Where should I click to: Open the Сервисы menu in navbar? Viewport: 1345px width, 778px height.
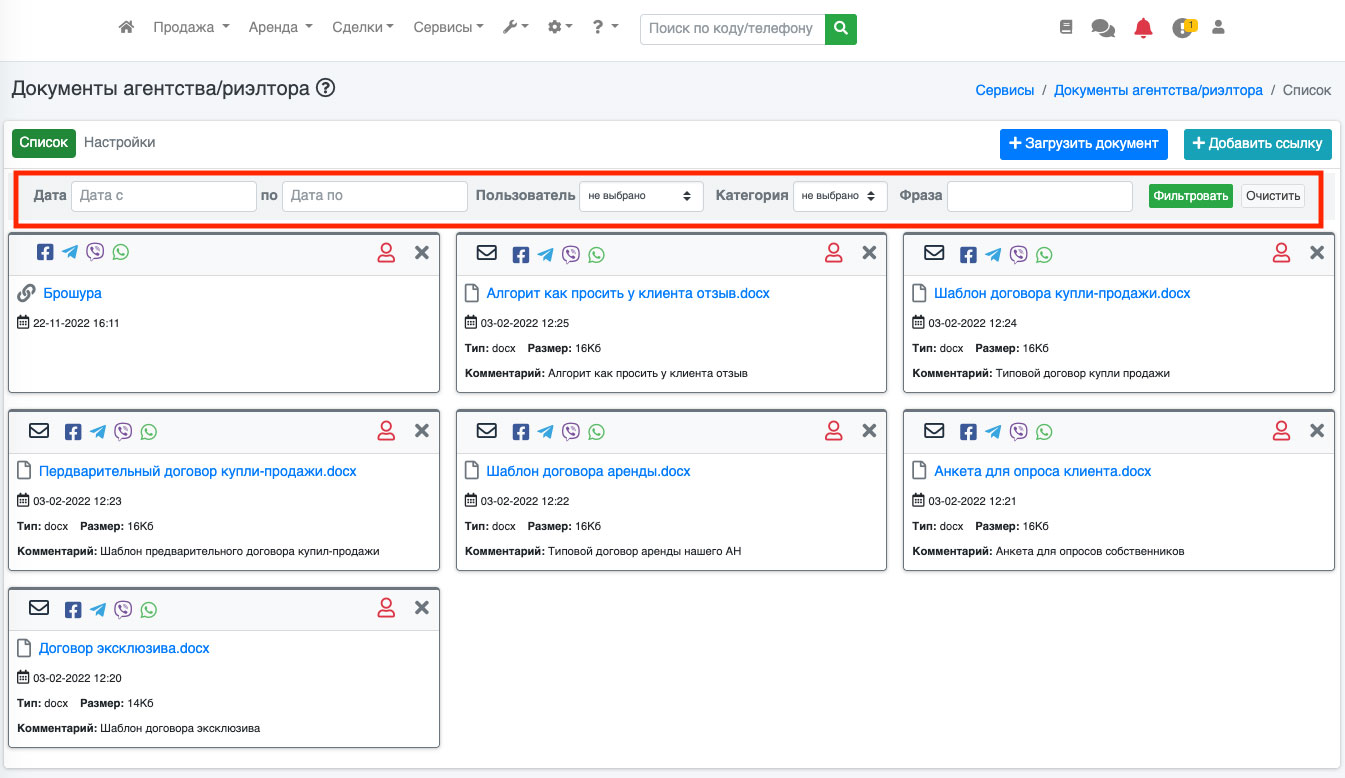coord(448,28)
